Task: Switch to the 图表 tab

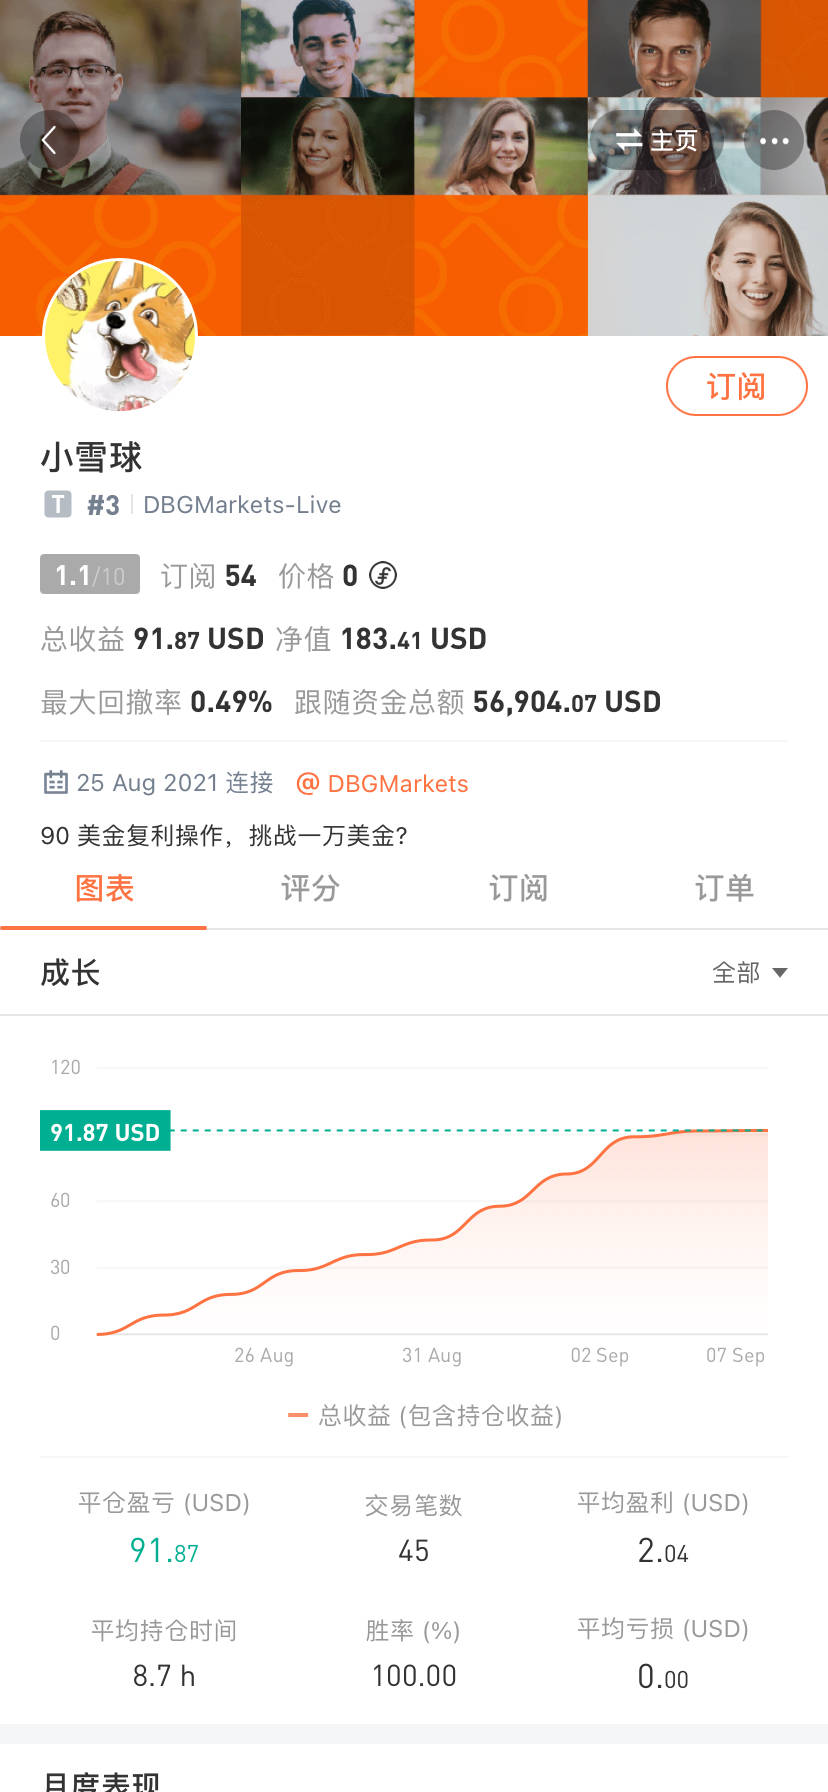Action: coord(104,888)
